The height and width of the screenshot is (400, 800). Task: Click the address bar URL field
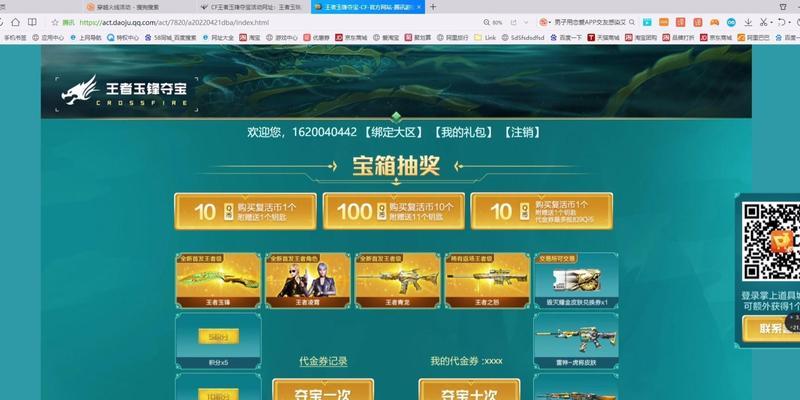(x=174, y=22)
